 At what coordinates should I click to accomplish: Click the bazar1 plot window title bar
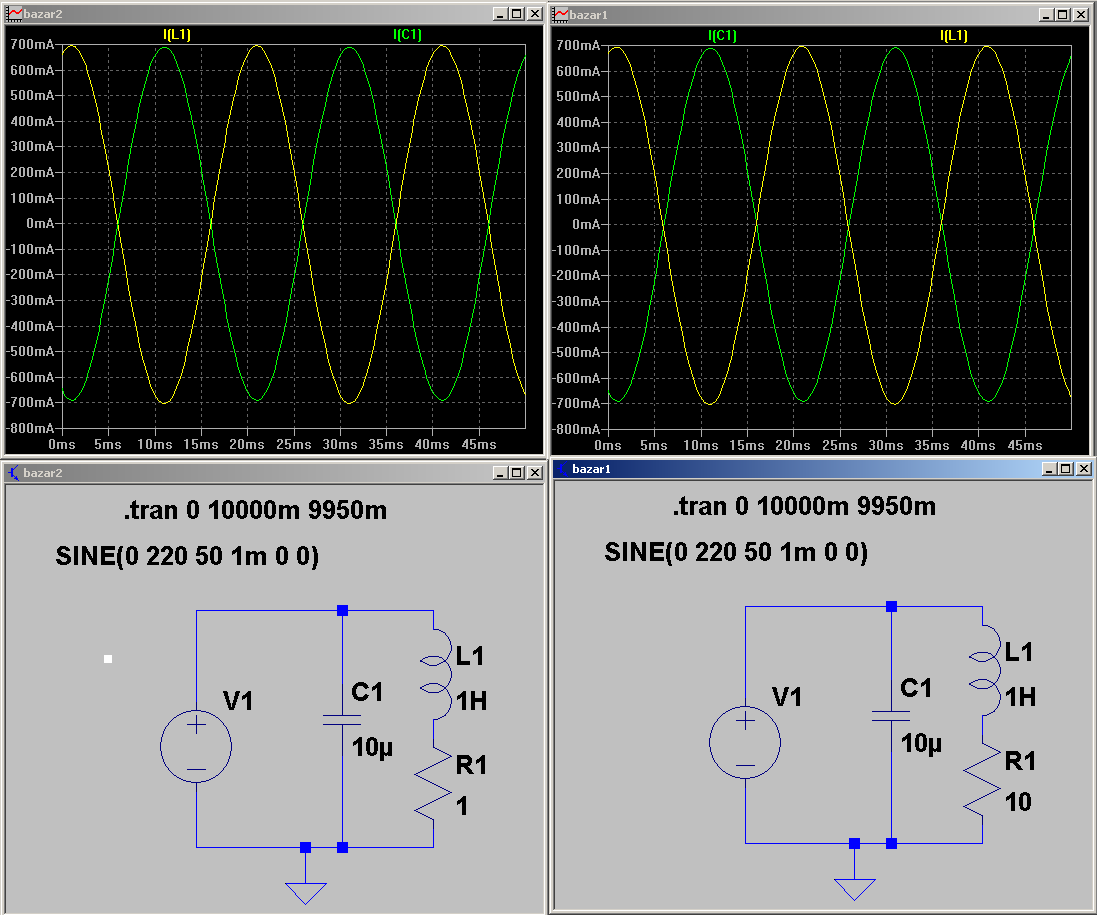[800, 14]
